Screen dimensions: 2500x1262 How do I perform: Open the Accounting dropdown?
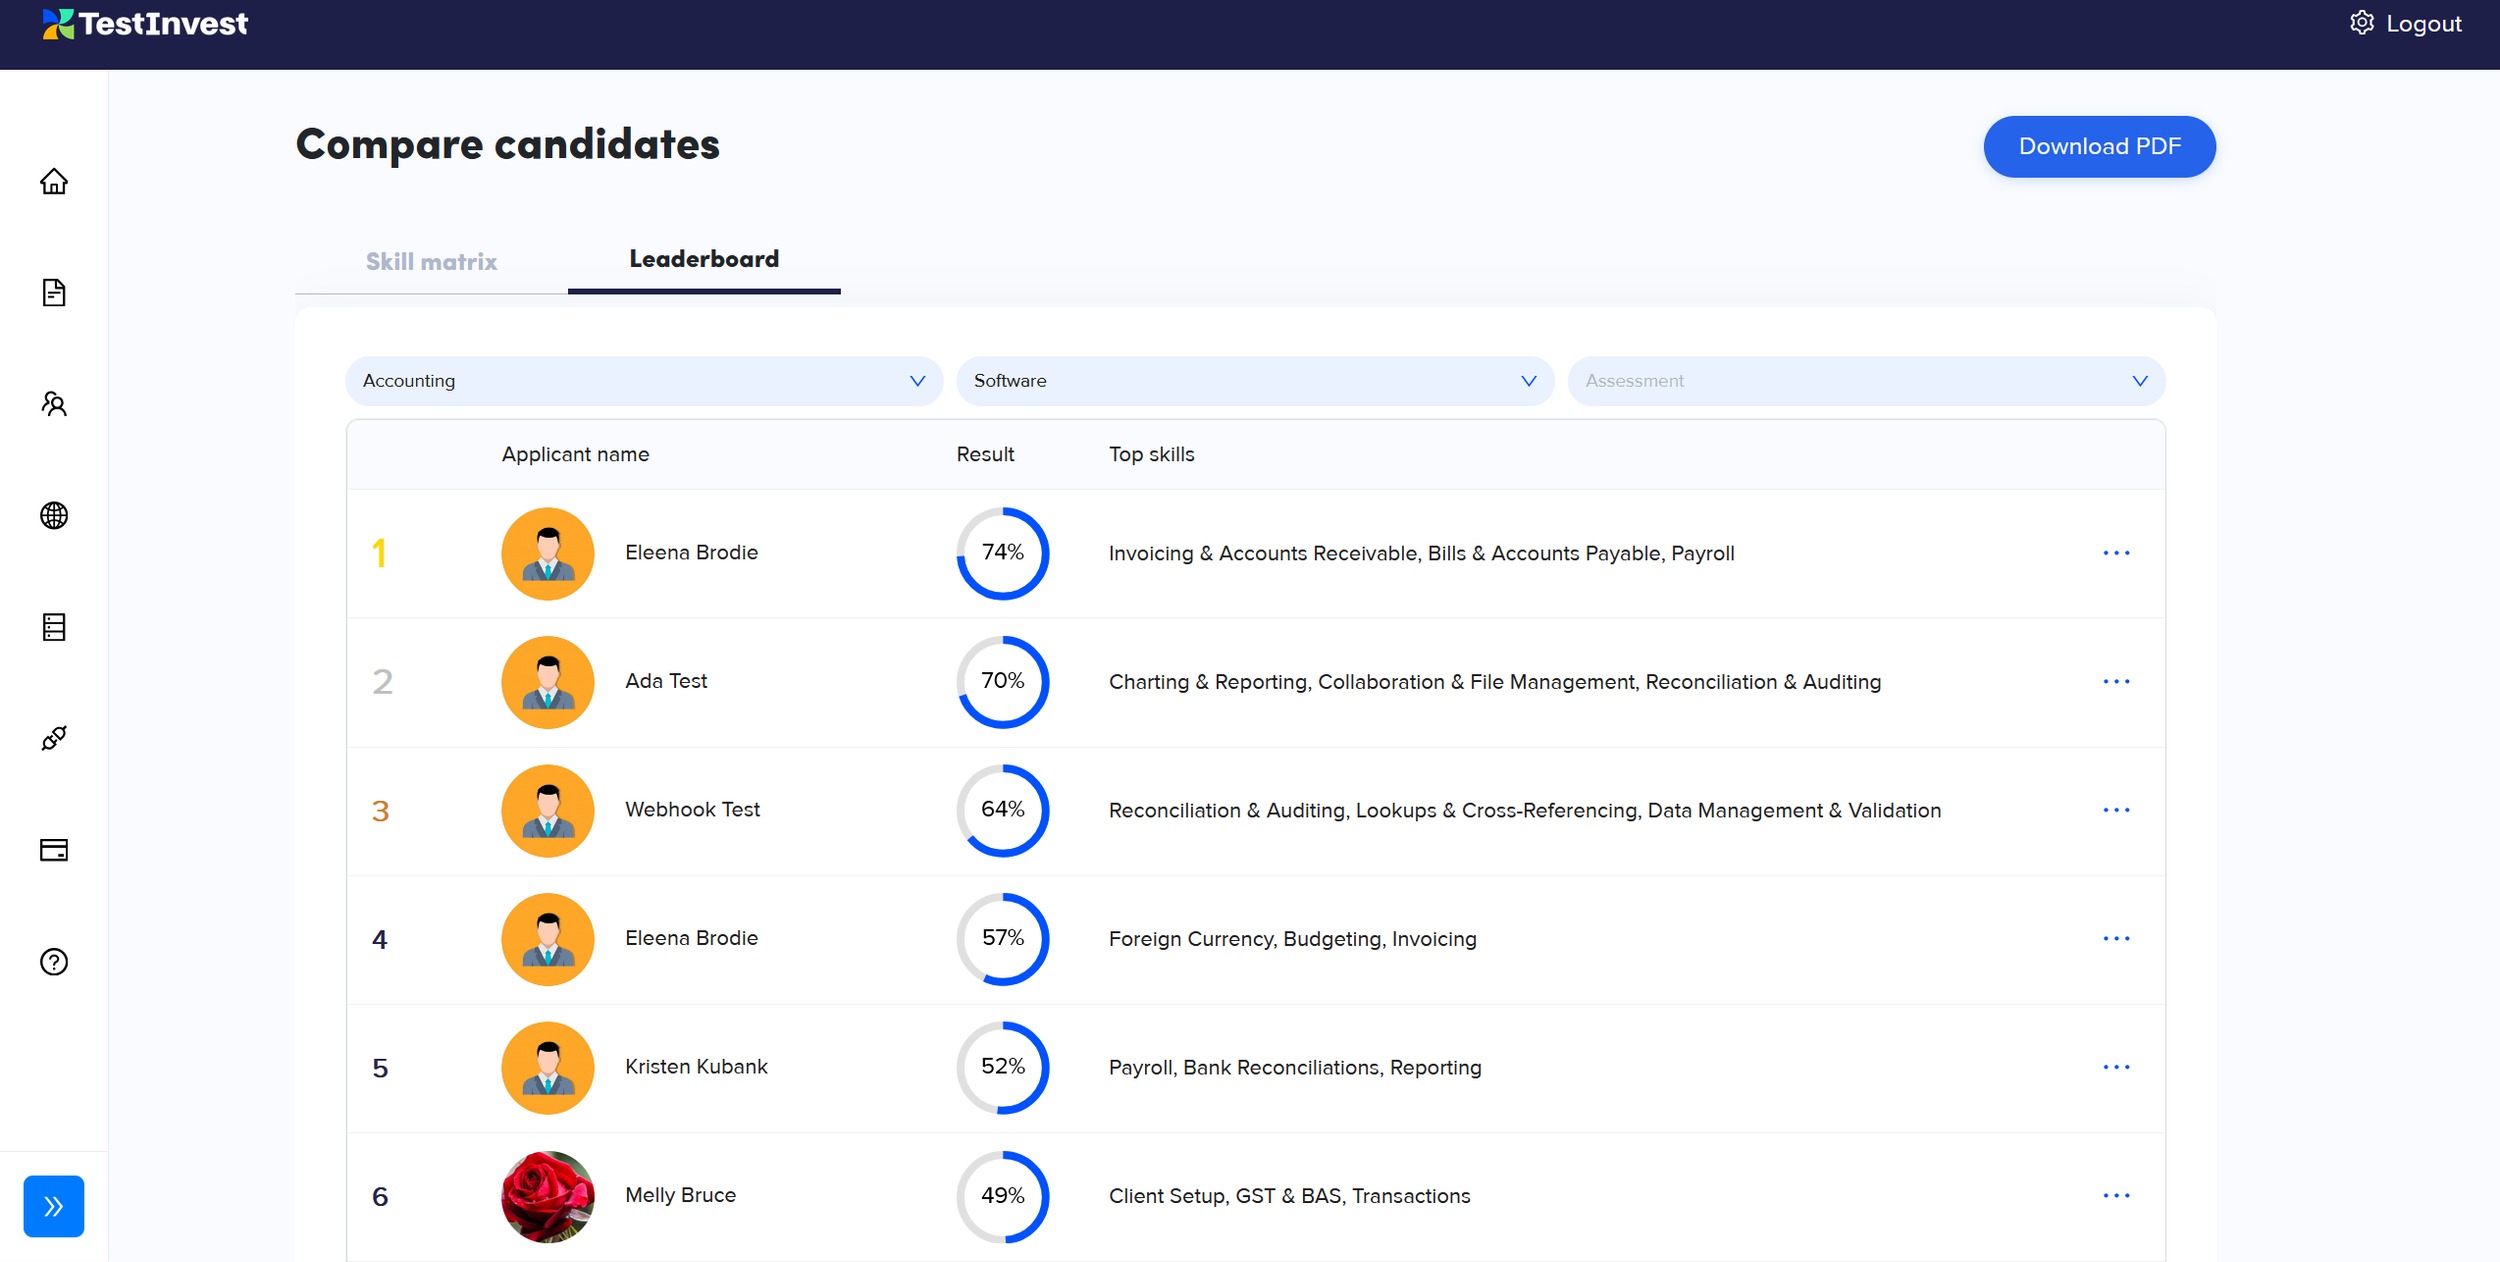[644, 381]
